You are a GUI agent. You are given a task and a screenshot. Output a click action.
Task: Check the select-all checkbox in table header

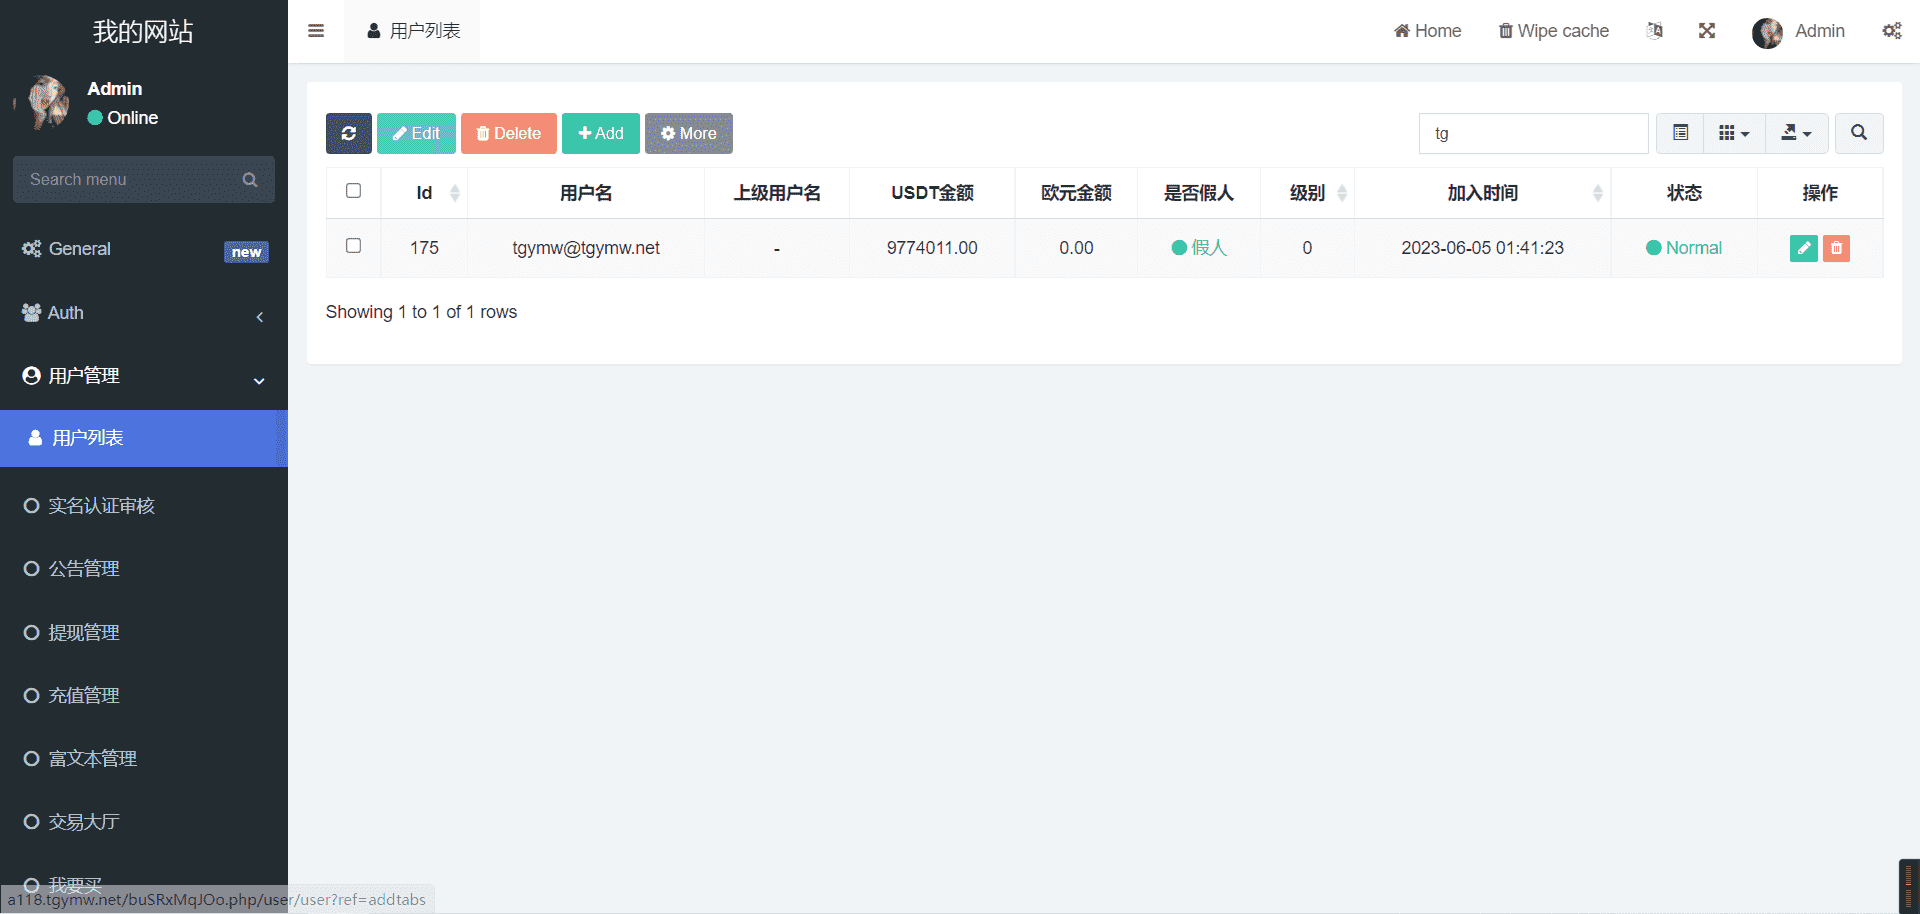(353, 191)
